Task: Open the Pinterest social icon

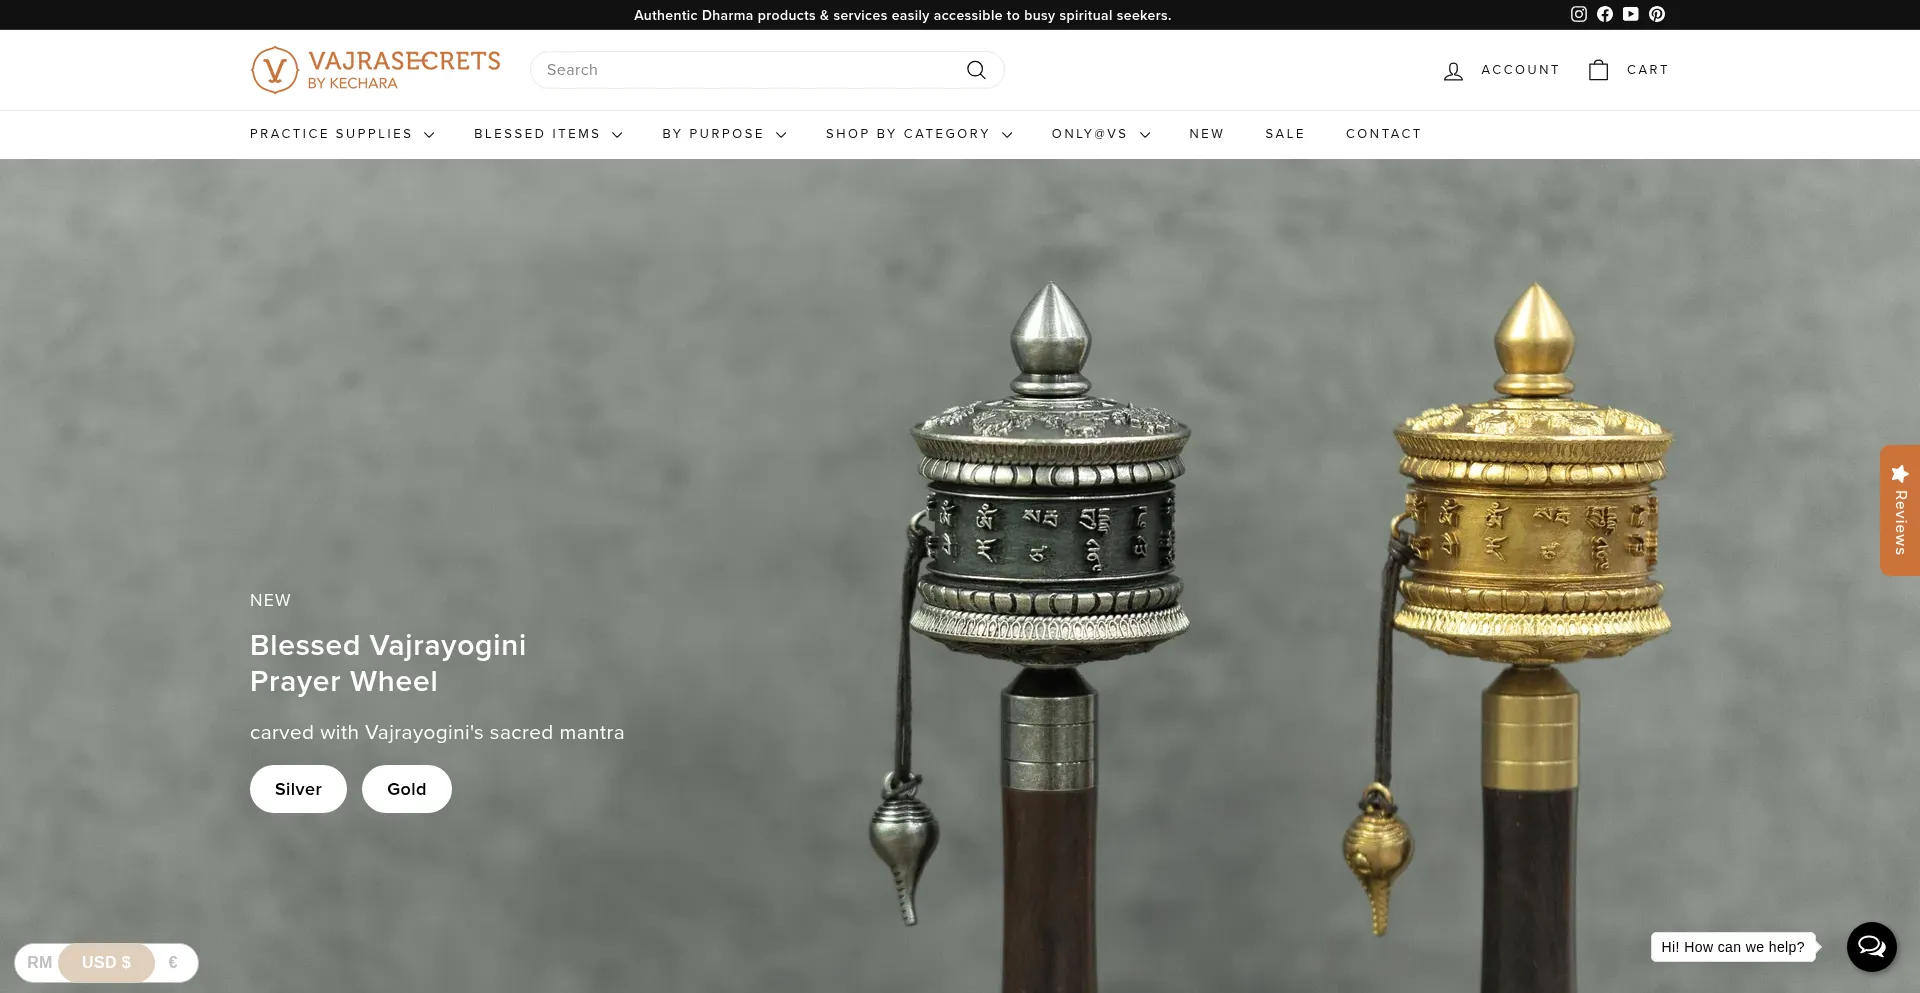Action: (1657, 14)
